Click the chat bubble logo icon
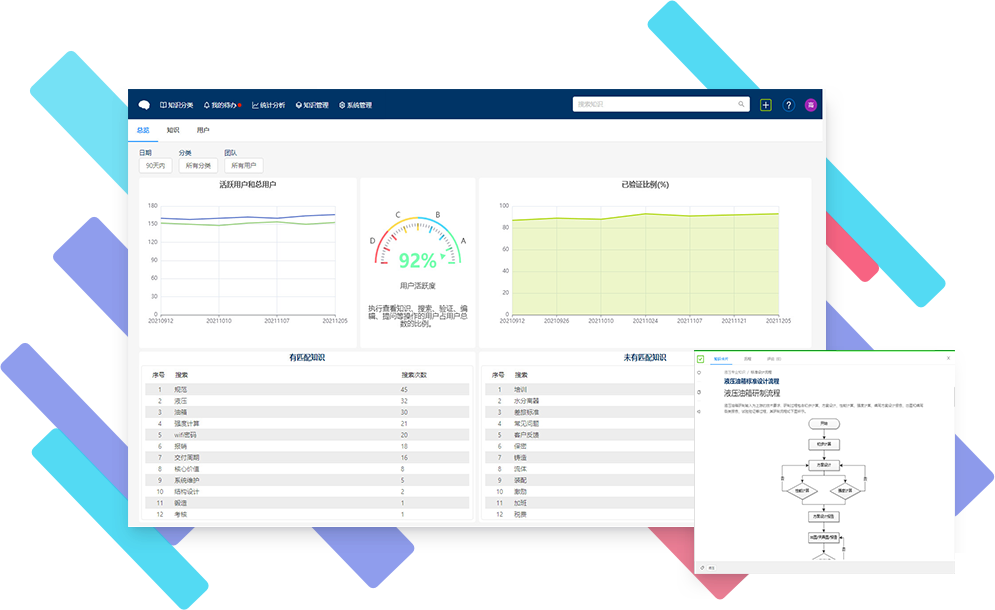The image size is (995, 610). pos(144,104)
